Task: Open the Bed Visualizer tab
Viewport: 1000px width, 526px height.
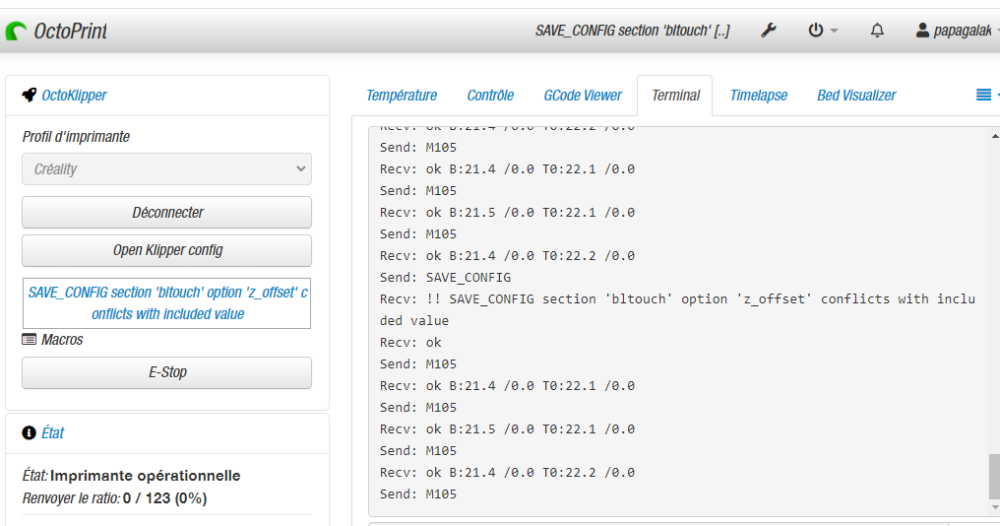Action: coord(857,96)
